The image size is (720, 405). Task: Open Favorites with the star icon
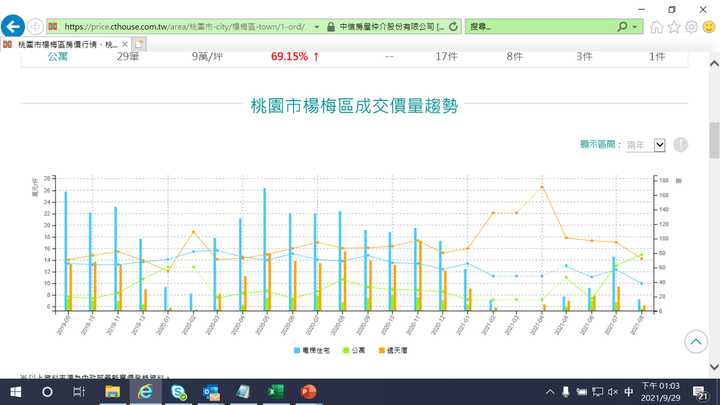coord(674,27)
